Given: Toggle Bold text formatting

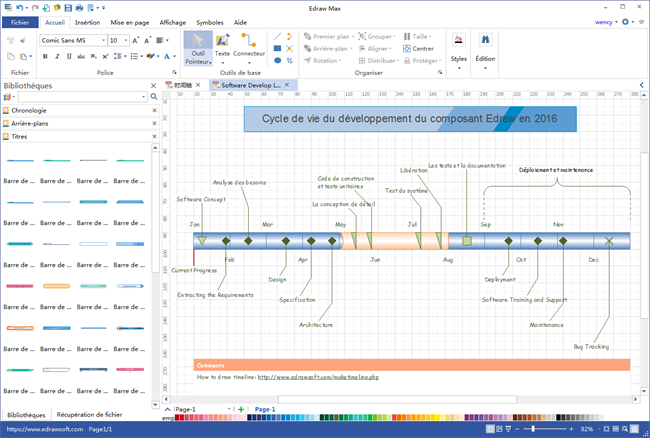Looking at the screenshot, I should 47,58.
